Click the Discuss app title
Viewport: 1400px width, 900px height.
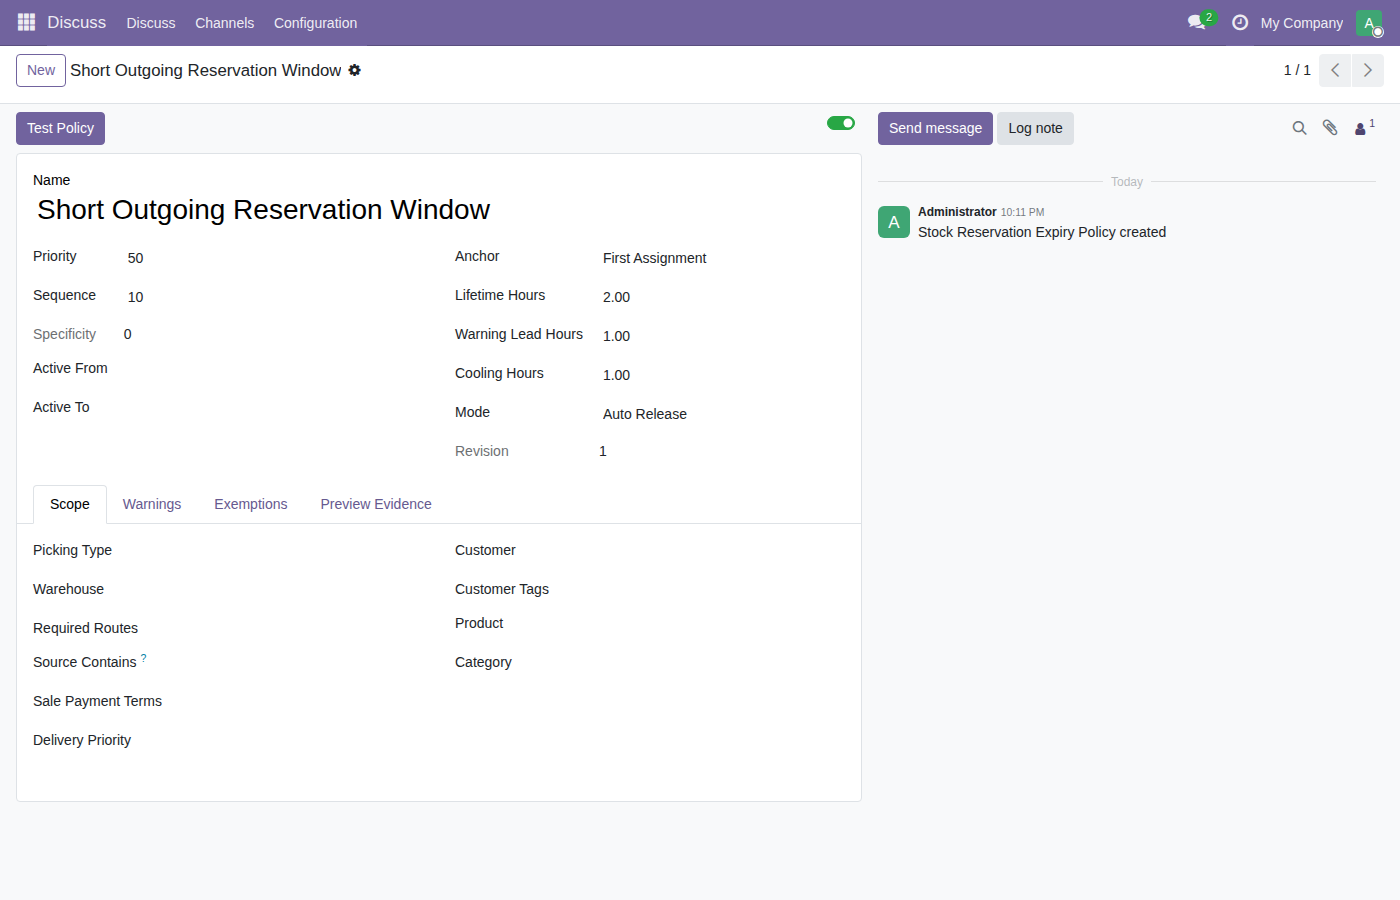pyautogui.click(x=76, y=22)
